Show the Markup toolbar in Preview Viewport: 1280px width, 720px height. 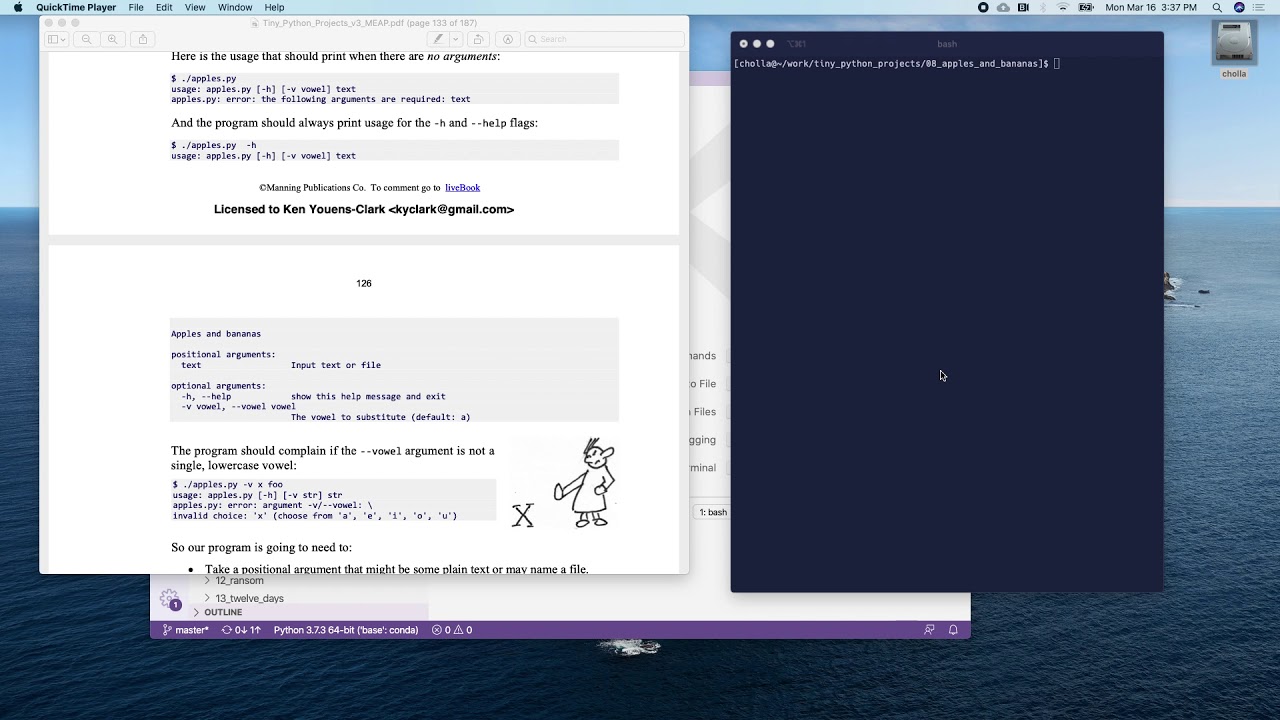pyautogui.click(x=508, y=39)
